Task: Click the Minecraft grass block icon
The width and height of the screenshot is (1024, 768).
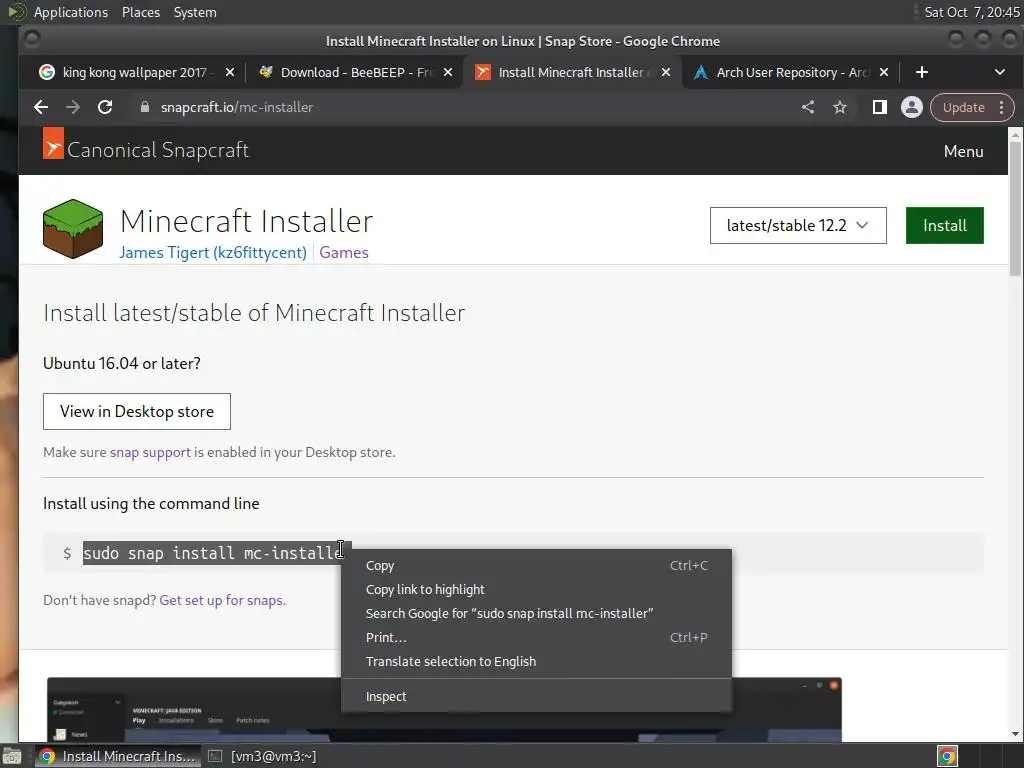Action: coord(73,229)
